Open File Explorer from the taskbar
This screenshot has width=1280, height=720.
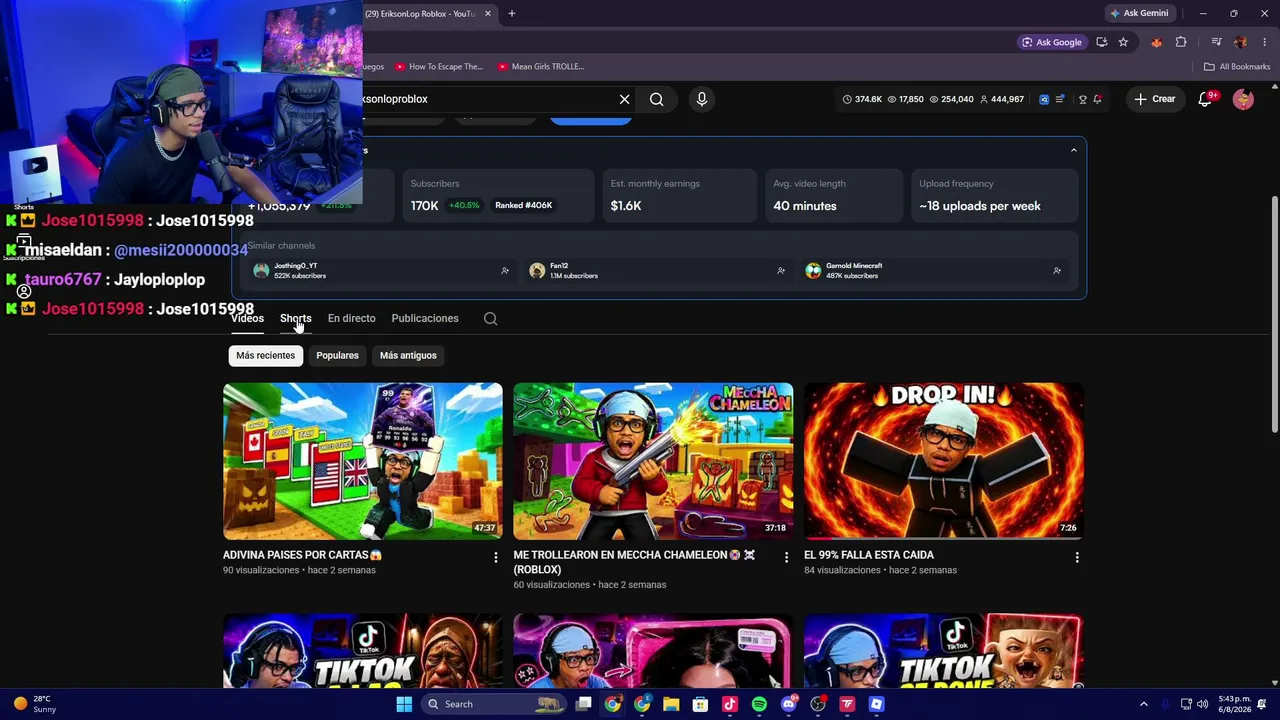tap(671, 704)
